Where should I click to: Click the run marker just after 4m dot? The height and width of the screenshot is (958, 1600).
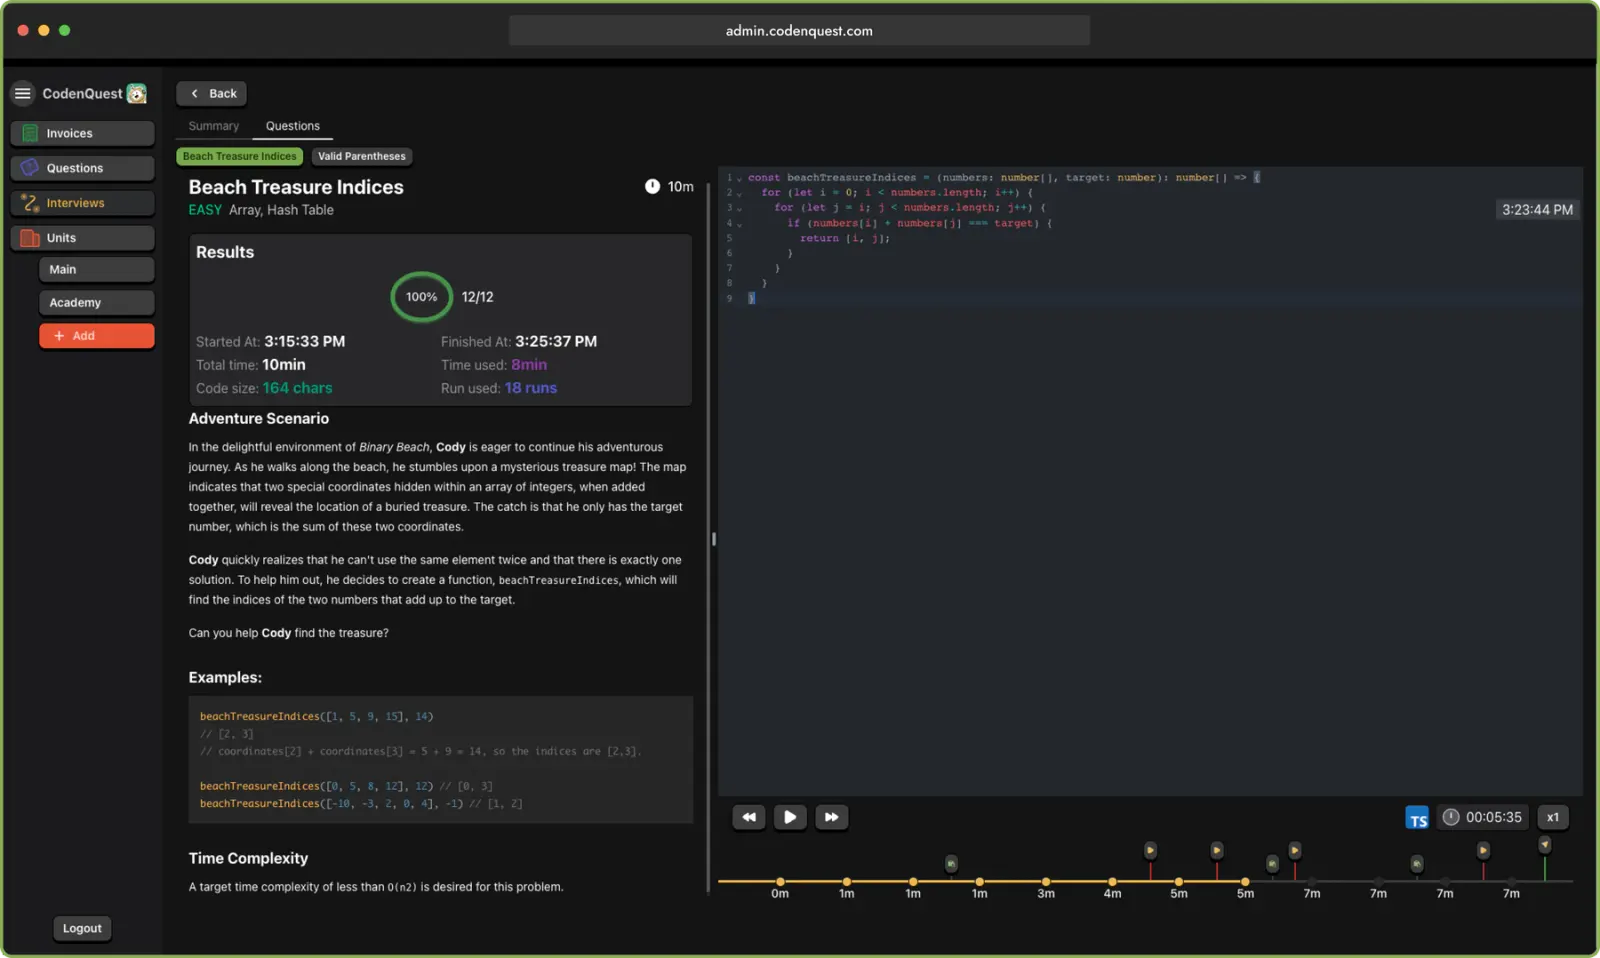coord(1150,850)
